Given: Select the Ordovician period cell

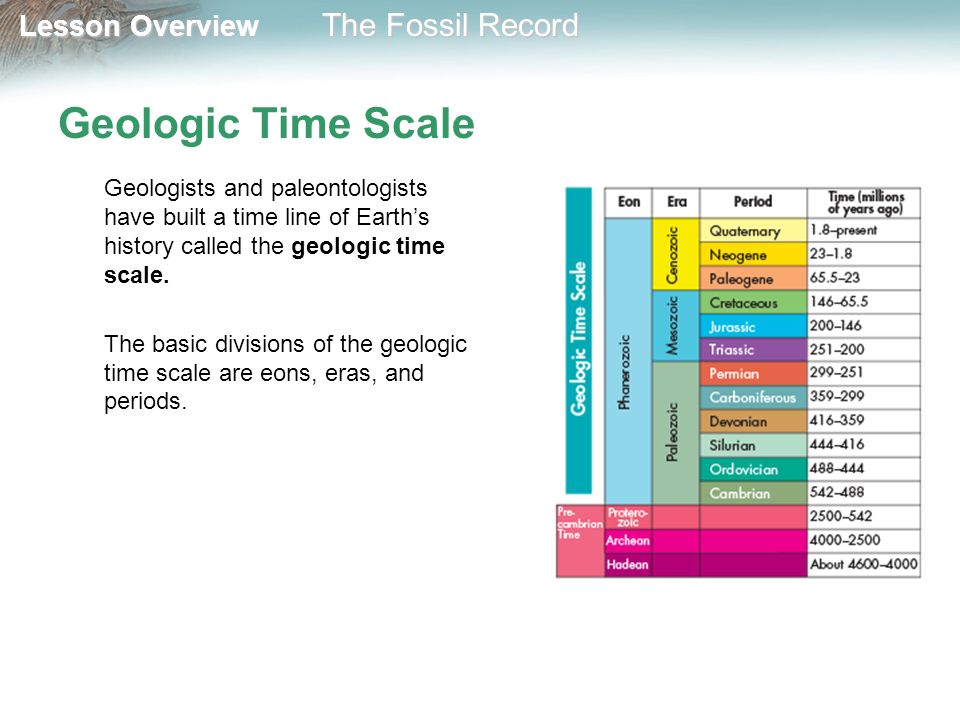Looking at the screenshot, I should point(753,469).
